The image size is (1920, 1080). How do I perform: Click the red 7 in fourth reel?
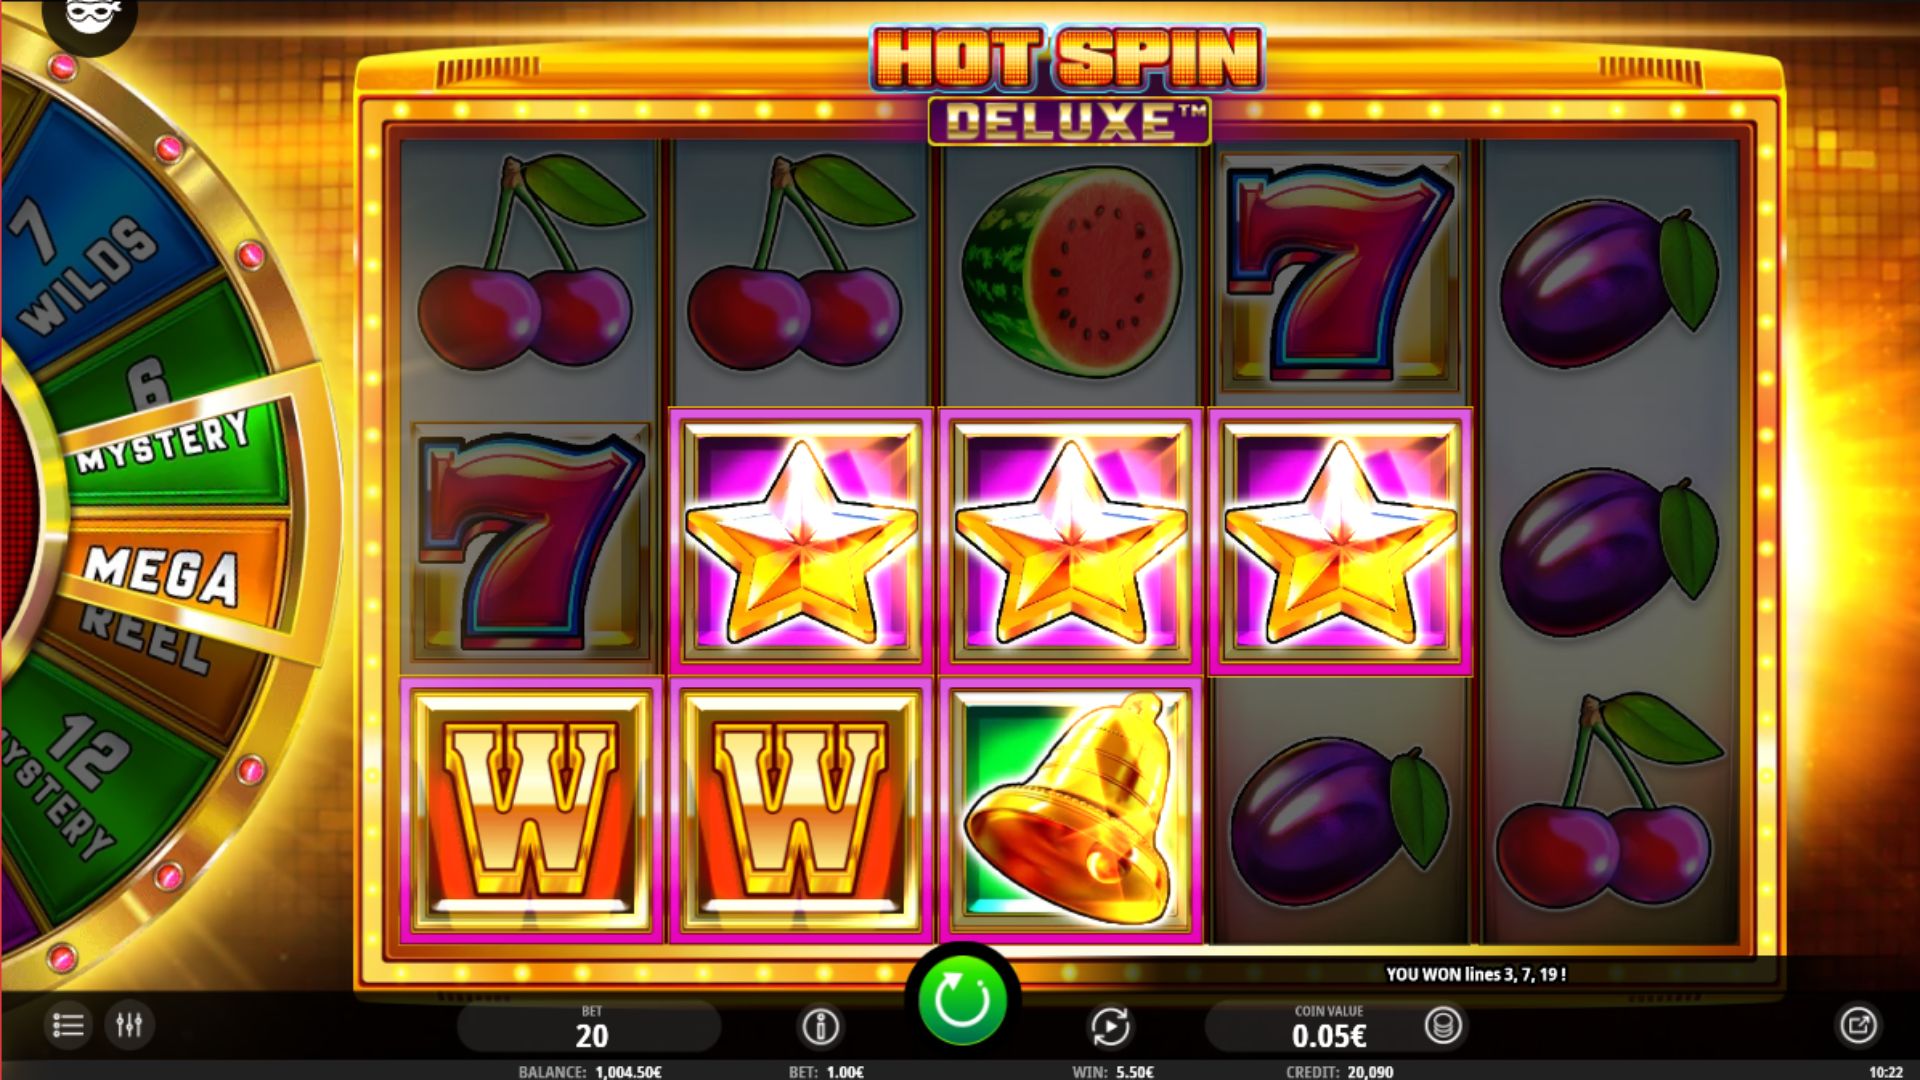pos(1340,271)
